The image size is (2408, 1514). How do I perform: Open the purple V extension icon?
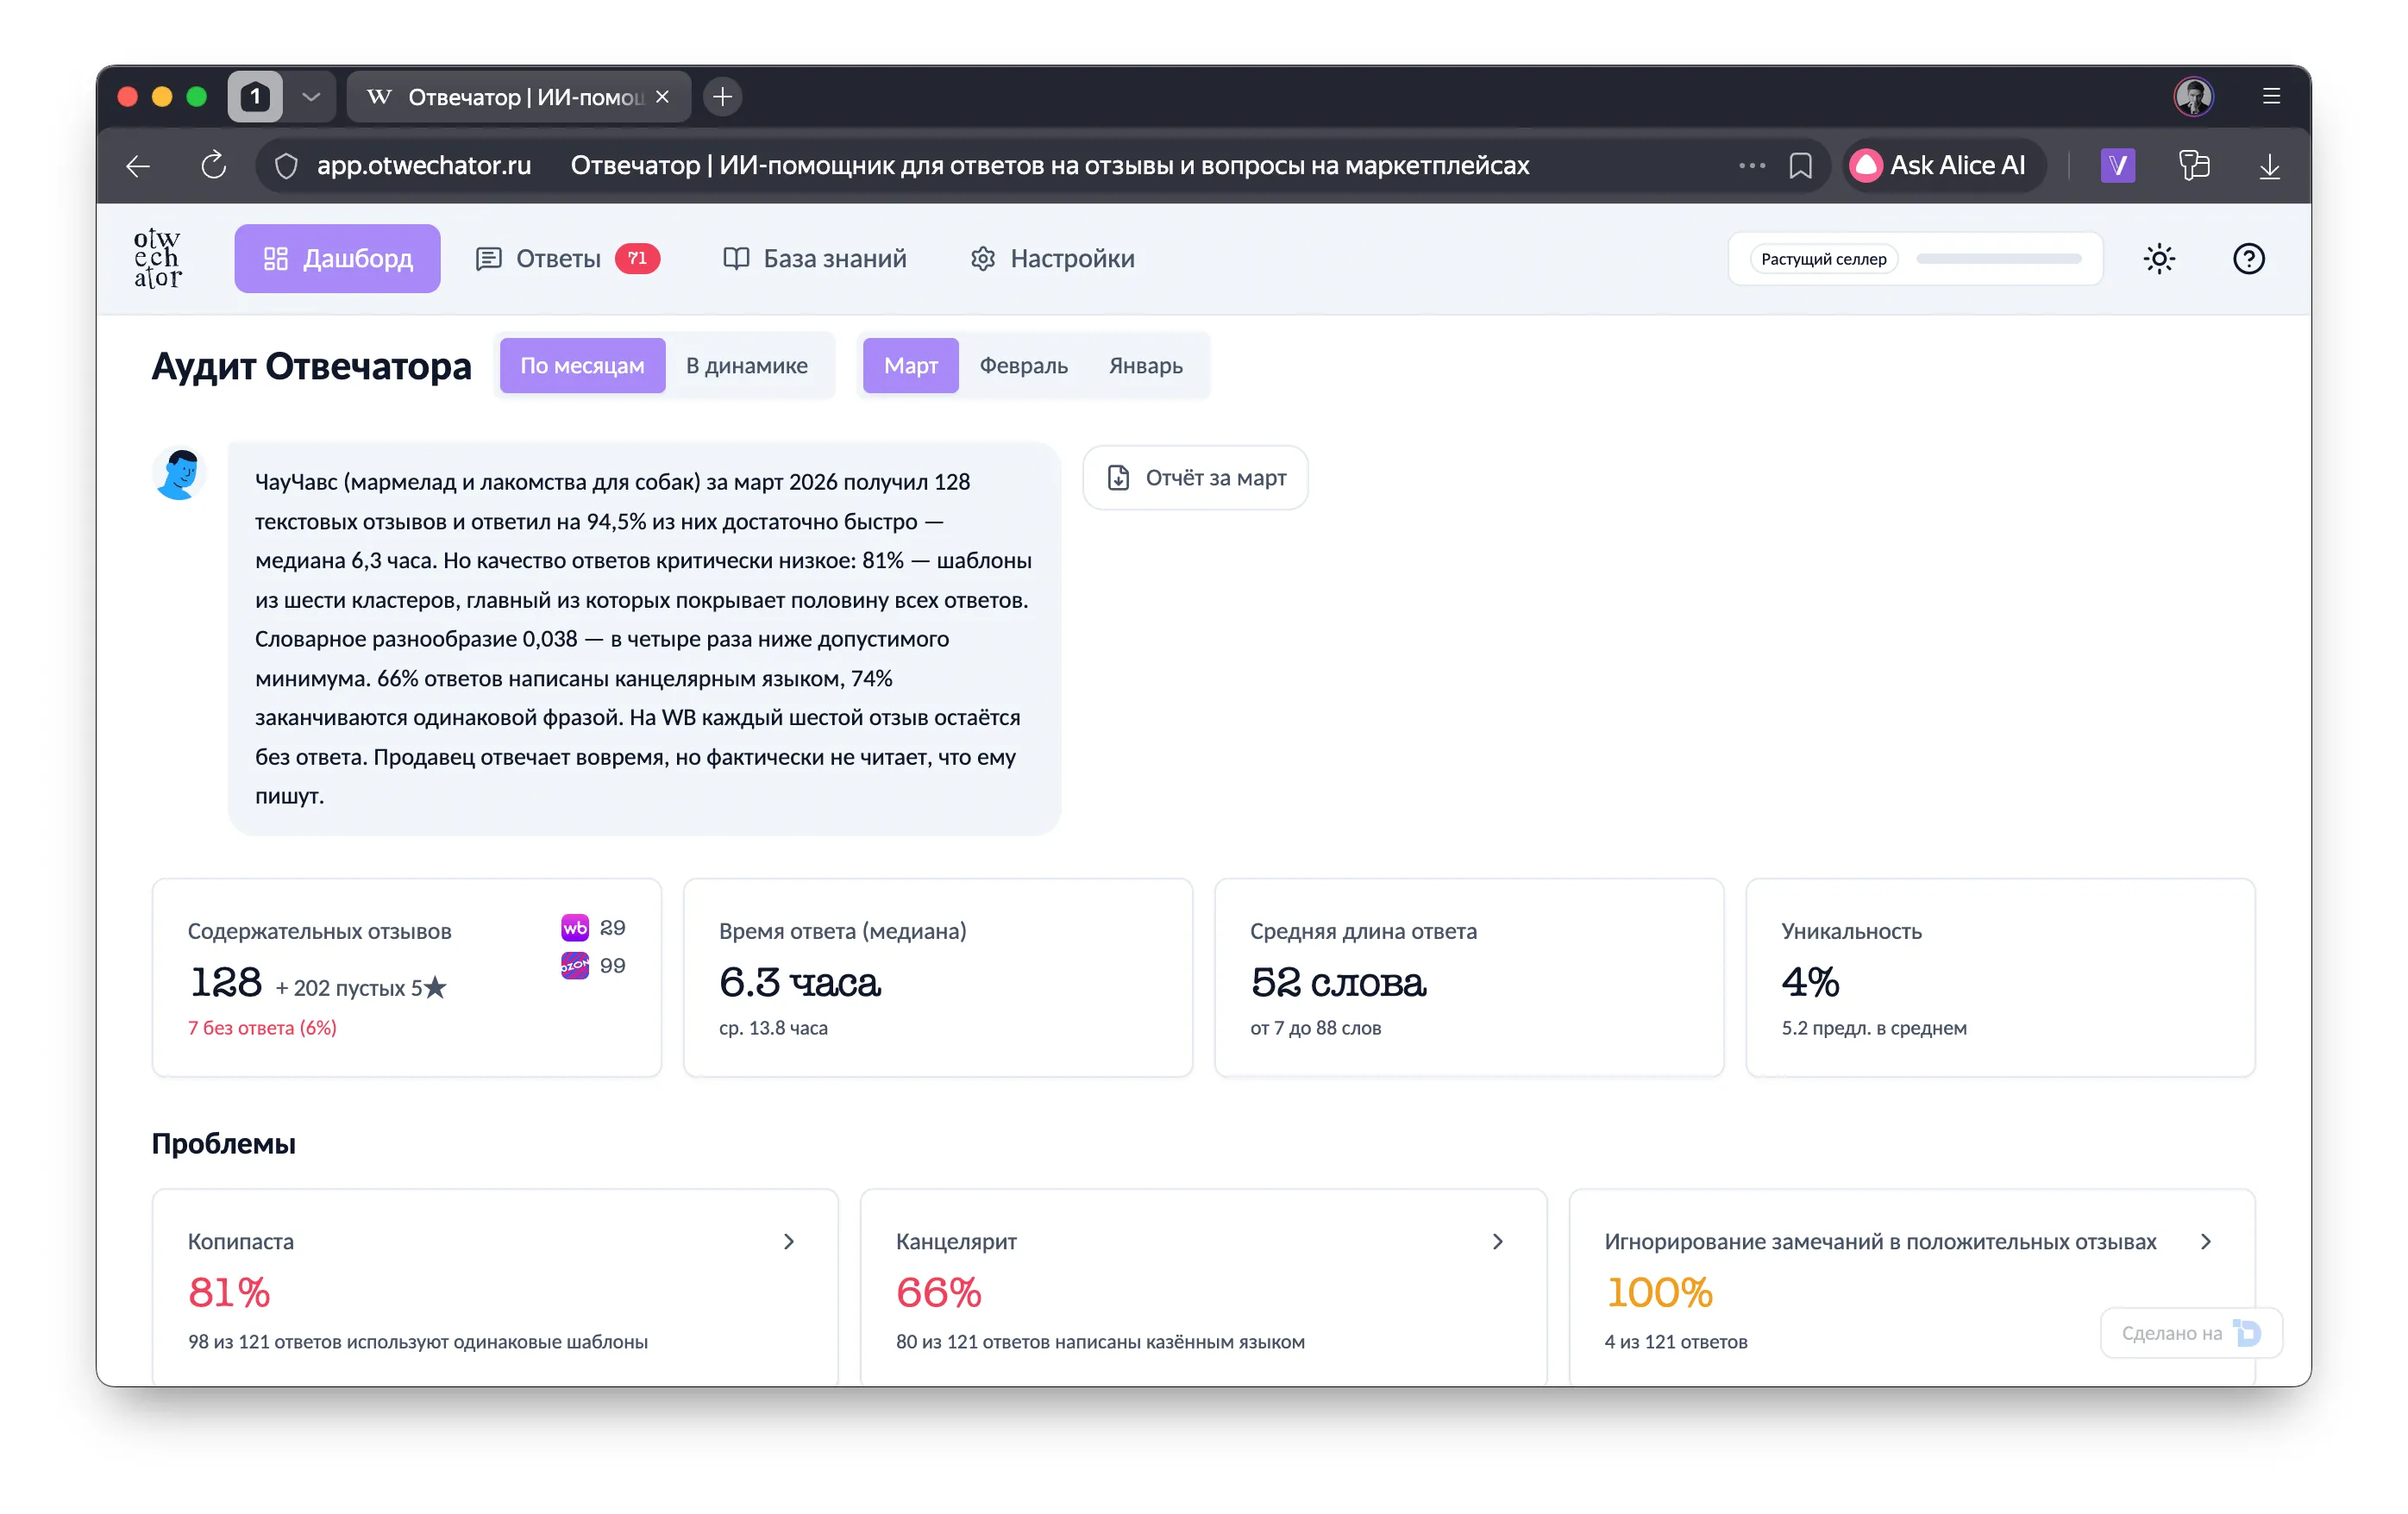[2117, 165]
